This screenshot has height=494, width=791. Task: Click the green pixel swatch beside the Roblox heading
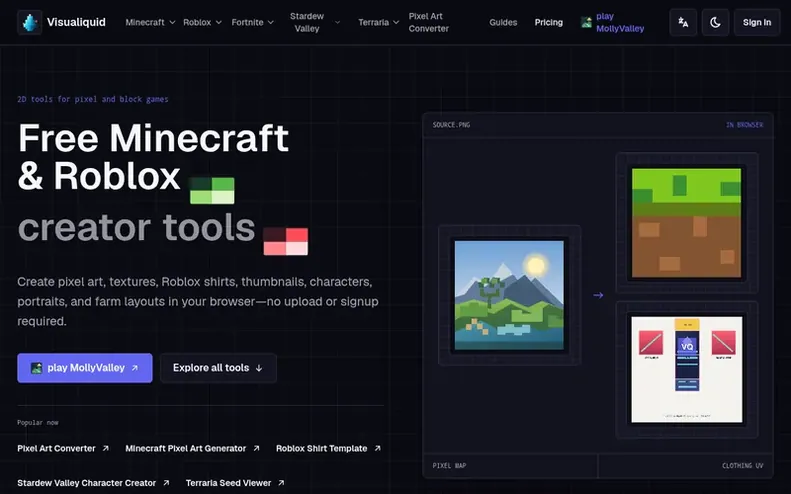pyautogui.click(x=212, y=190)
